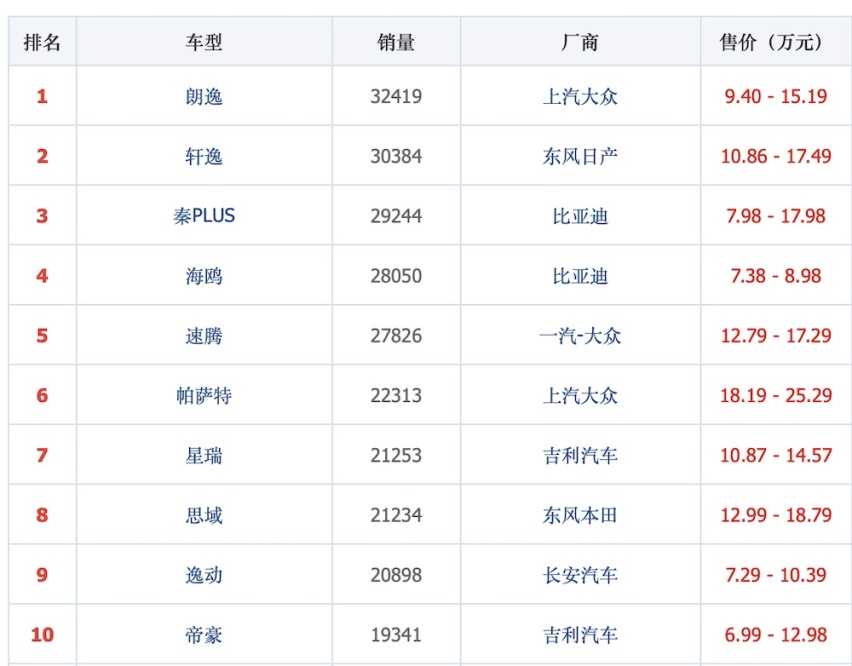Click rank number 3 in 秦PLUS row
Image resolution: width=852 pixels, height=666 pixels.
point(42,216)
